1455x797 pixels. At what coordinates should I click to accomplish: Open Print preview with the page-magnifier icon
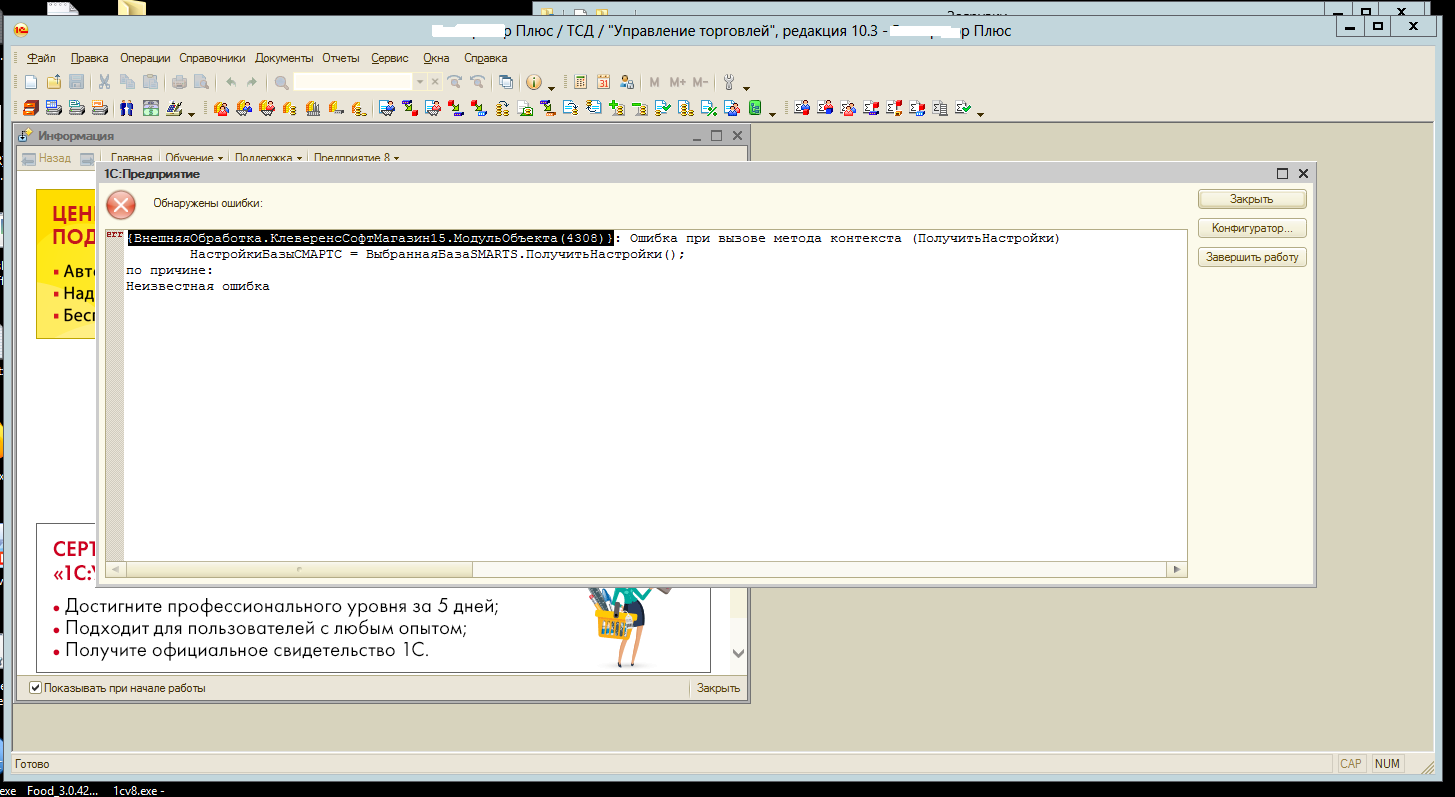click(201, 82)
